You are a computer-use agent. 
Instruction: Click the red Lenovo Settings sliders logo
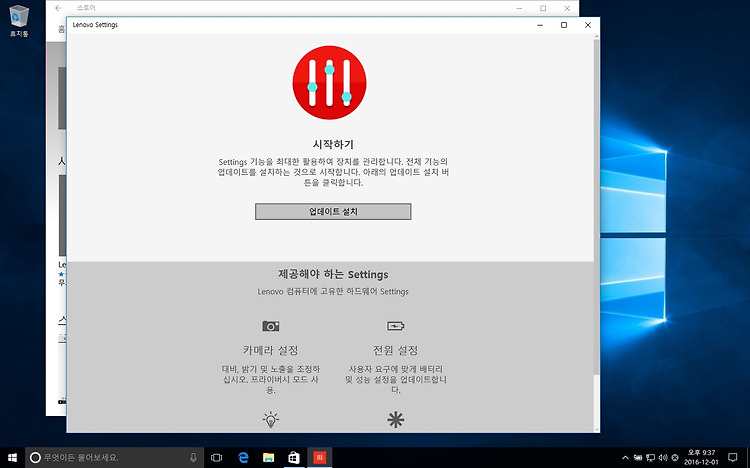[330, 83]
